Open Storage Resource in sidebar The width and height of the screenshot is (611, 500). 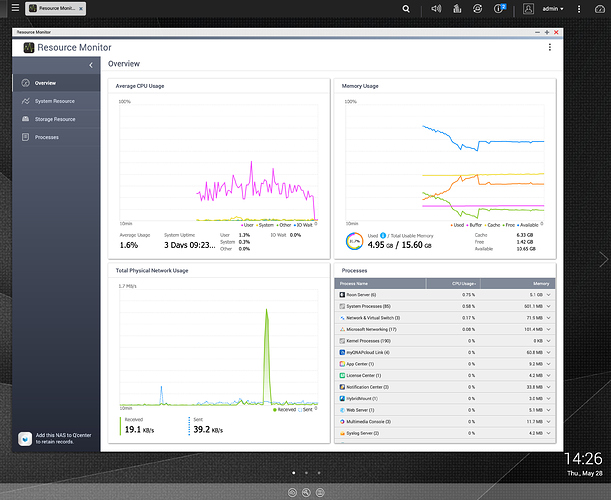point(56,119)
